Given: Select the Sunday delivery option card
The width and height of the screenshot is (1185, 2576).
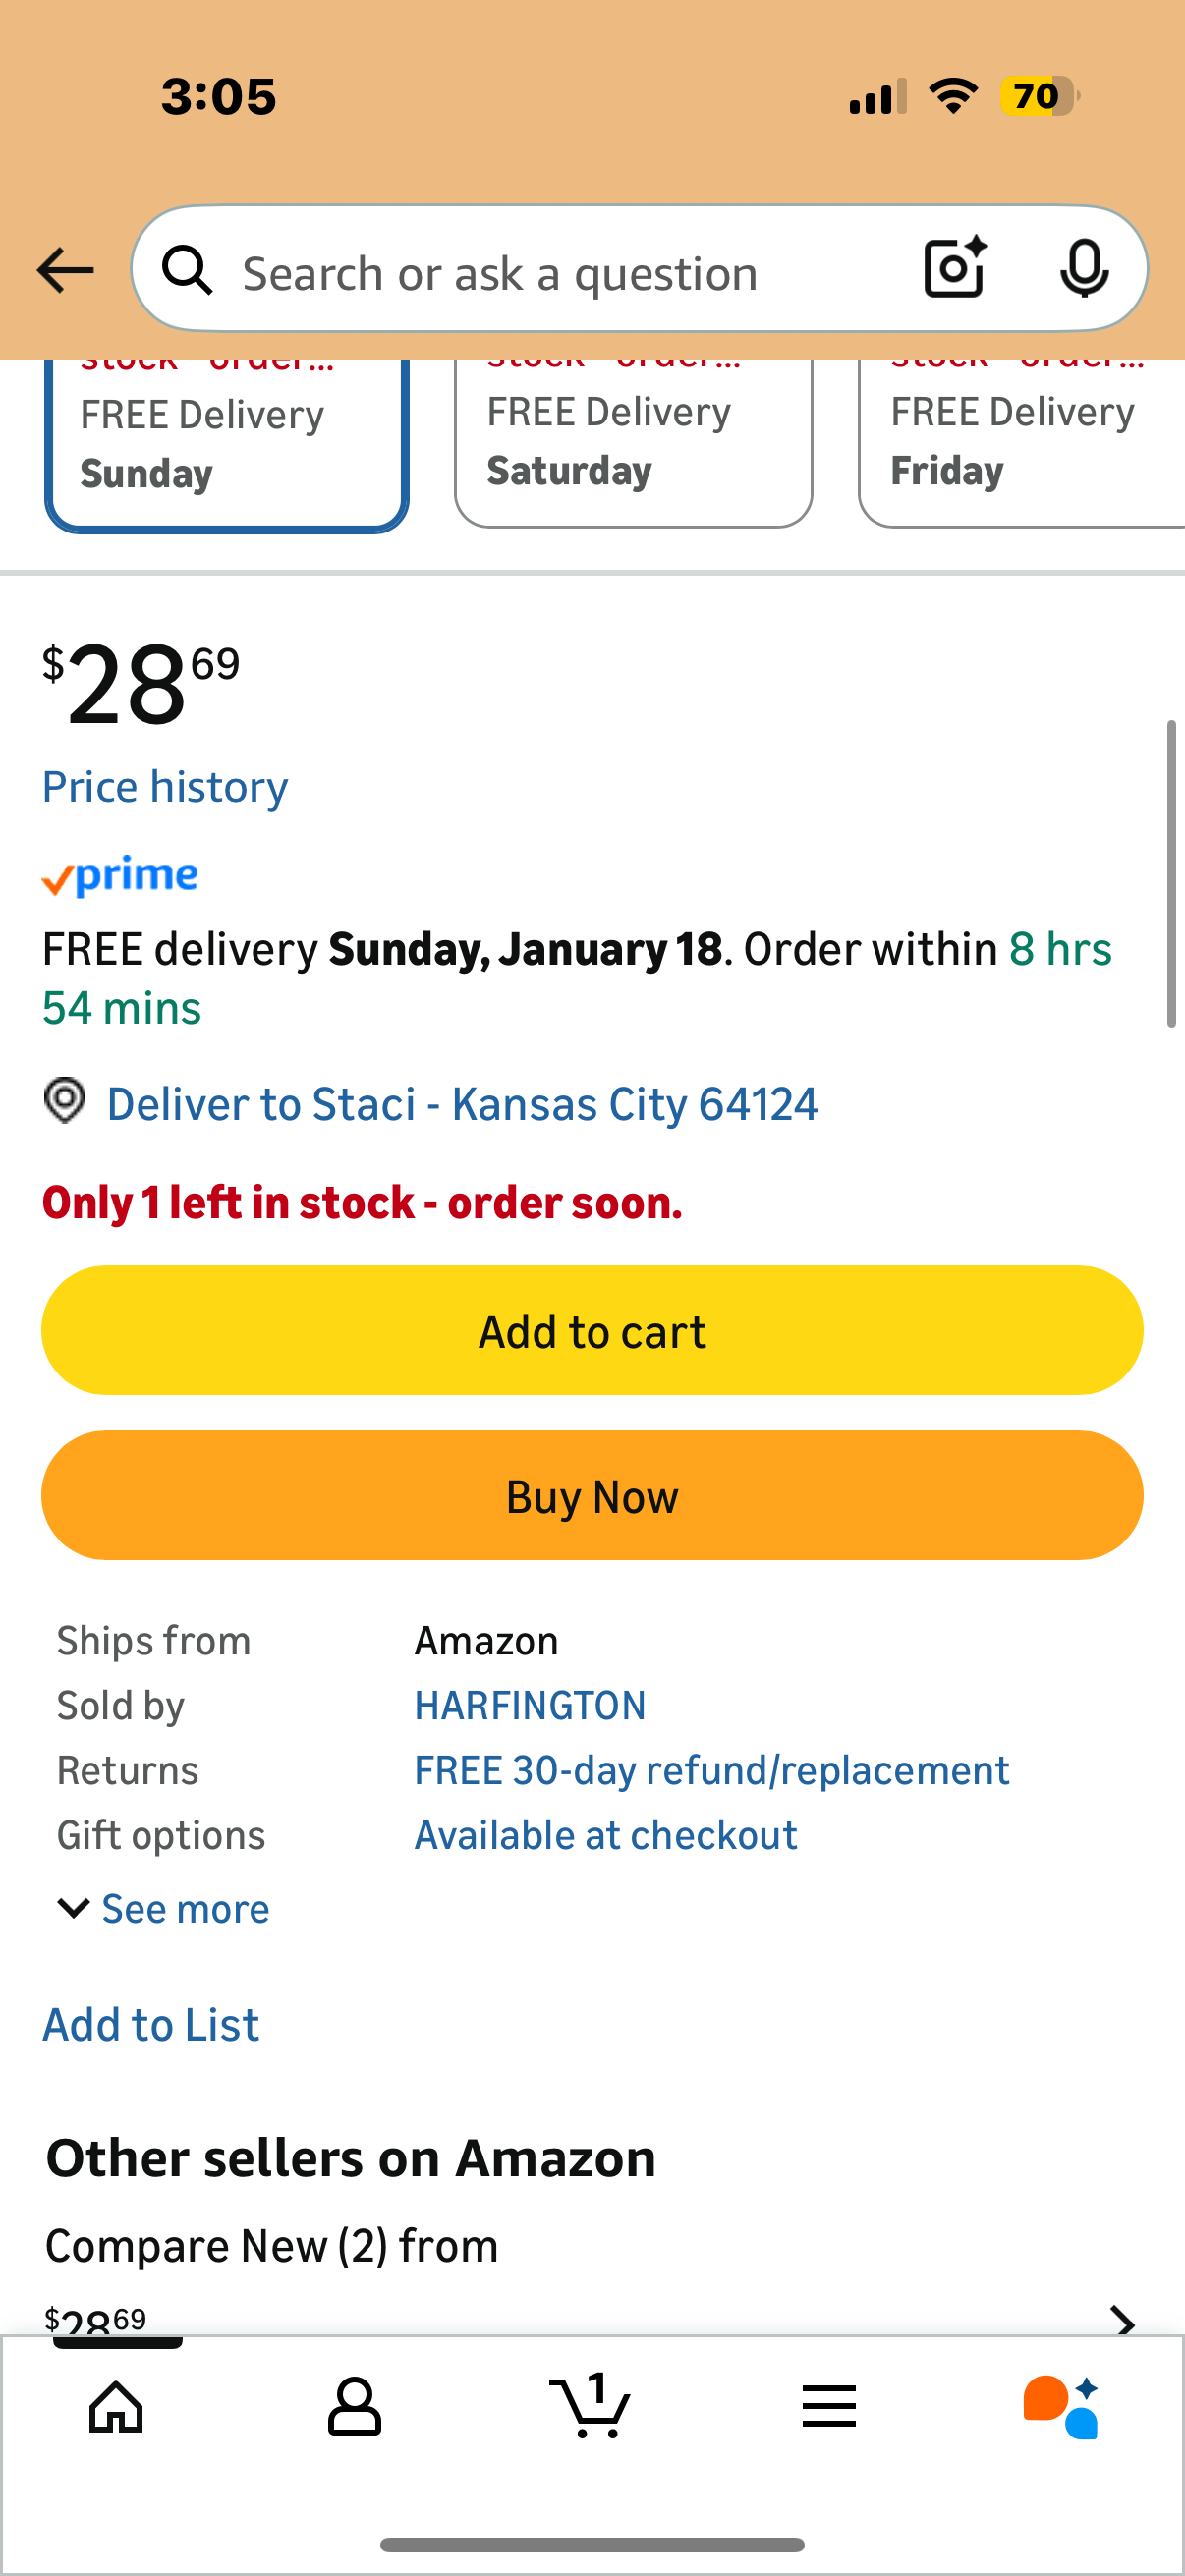Looking at the screenshot, I should click(227, 445).
